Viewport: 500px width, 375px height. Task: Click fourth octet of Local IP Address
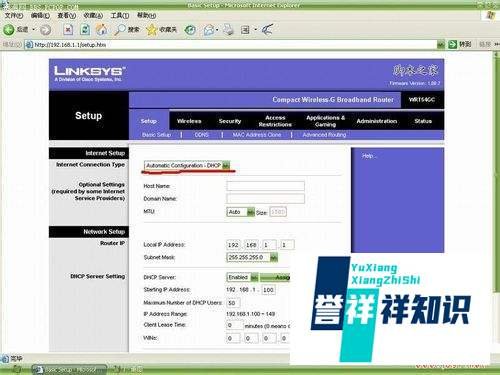coord(287,245)
